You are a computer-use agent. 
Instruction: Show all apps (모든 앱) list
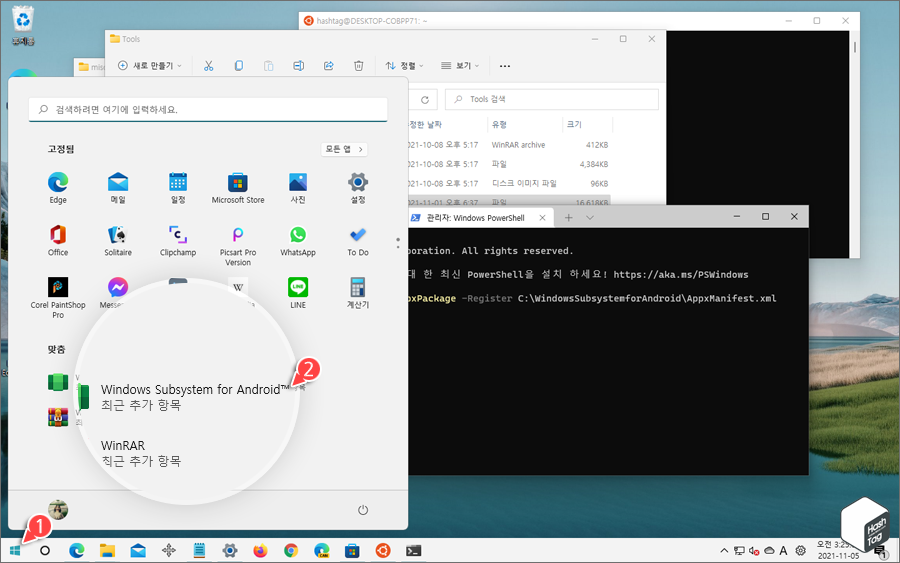[344, 149]
